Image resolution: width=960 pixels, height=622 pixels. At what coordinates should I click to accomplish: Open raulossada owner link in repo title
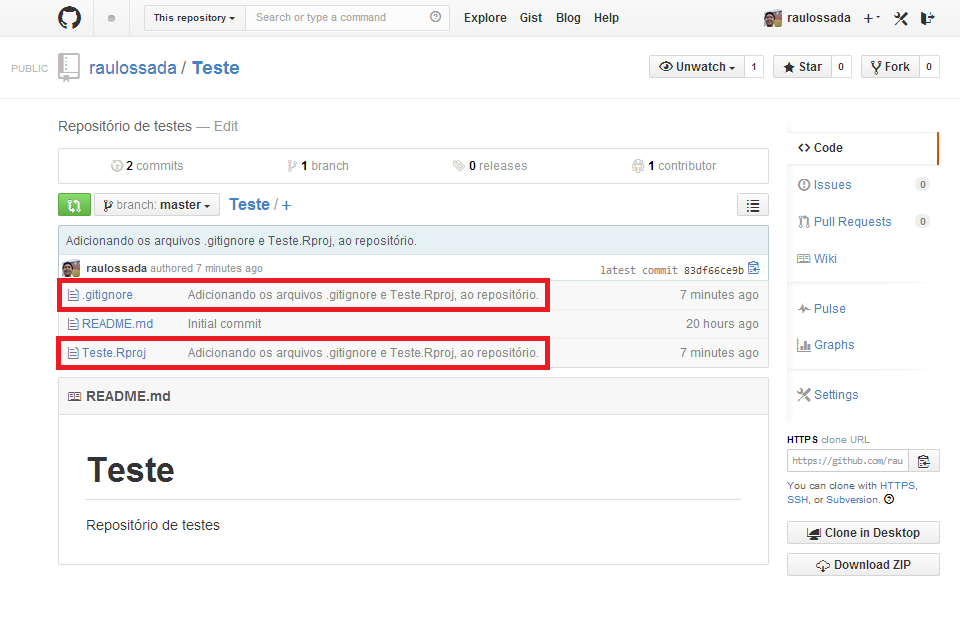(x=133, y=67)
